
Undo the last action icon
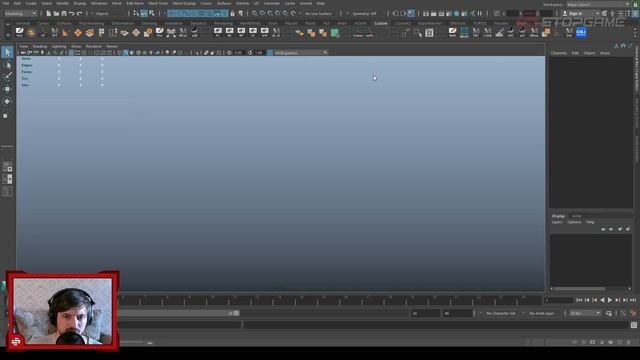pos(71,13)
